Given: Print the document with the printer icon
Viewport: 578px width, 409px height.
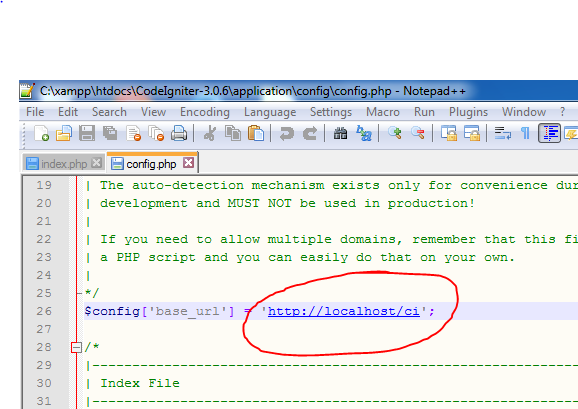Looking at the screenshot, I should pos(179,133).
